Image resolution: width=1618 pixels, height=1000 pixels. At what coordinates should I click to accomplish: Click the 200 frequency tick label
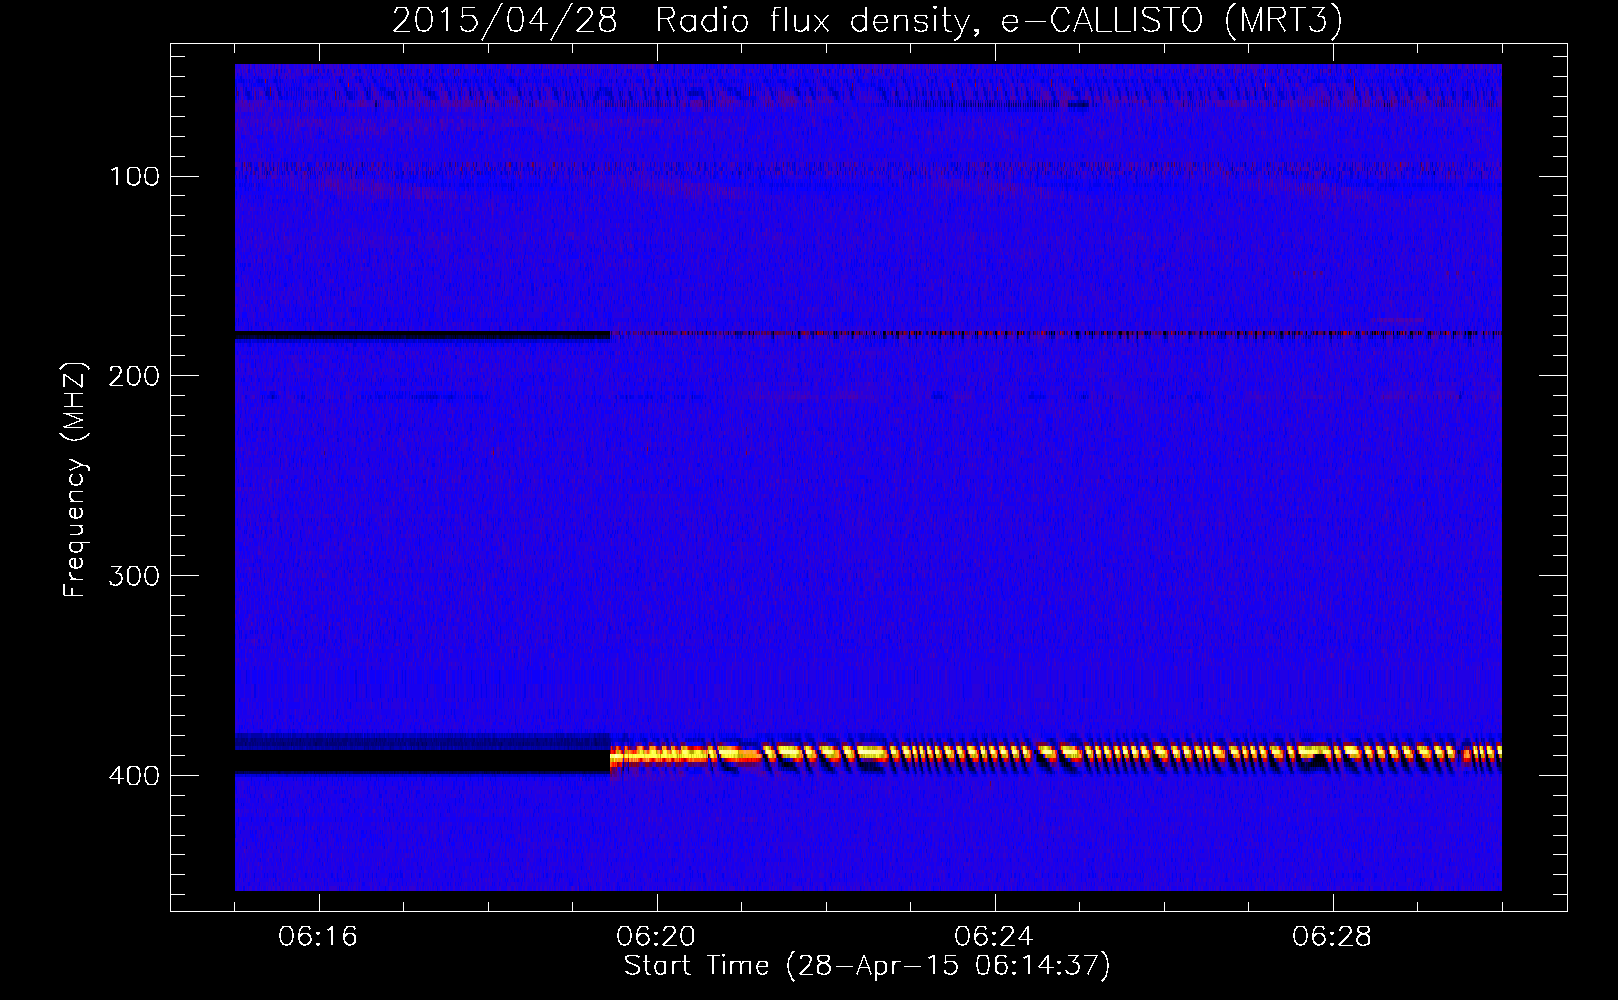coord(134,376)
